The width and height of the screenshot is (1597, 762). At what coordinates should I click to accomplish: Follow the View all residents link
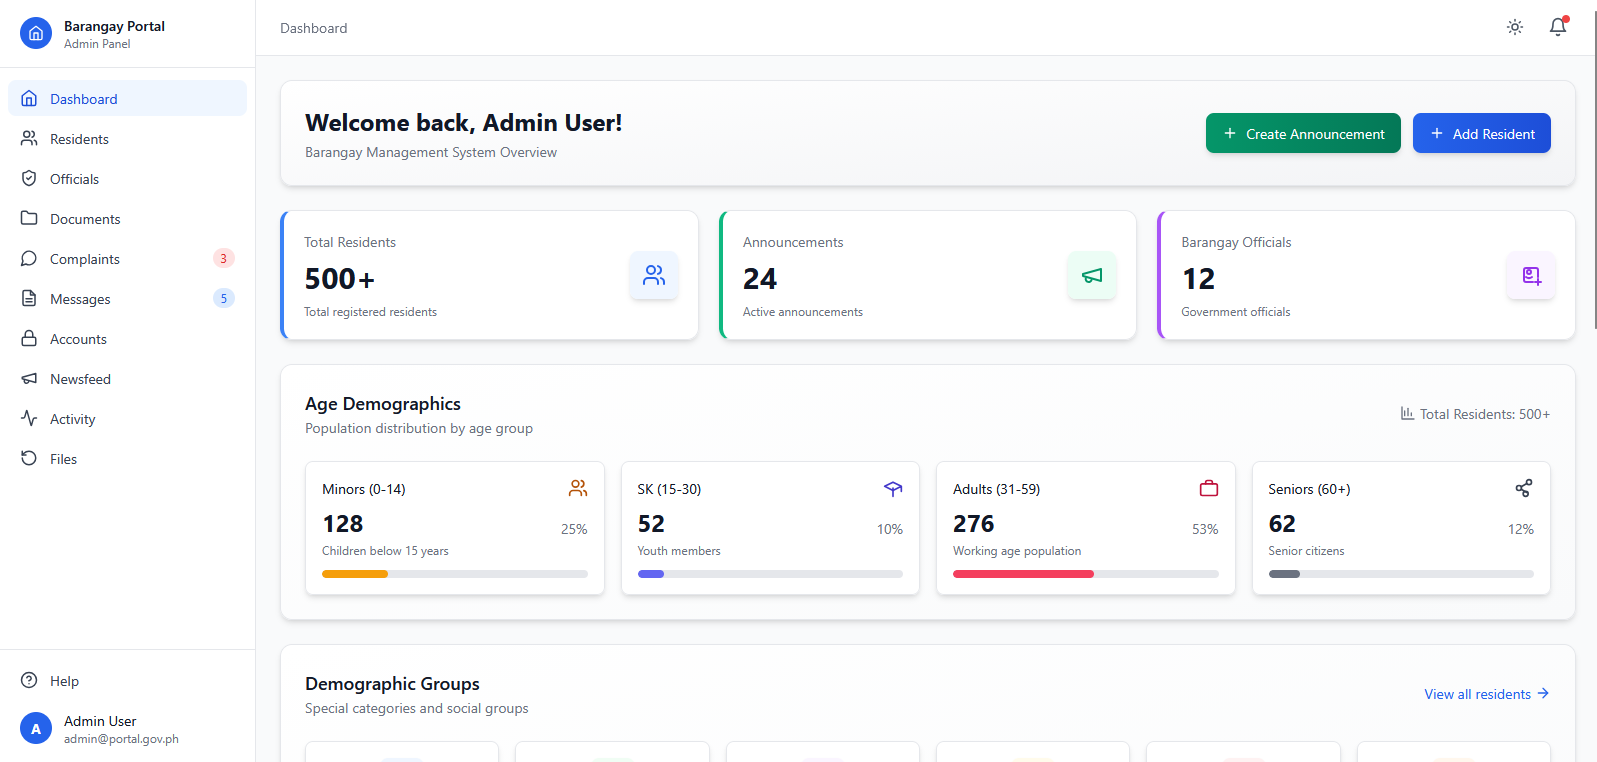(x=1487, y=694)
